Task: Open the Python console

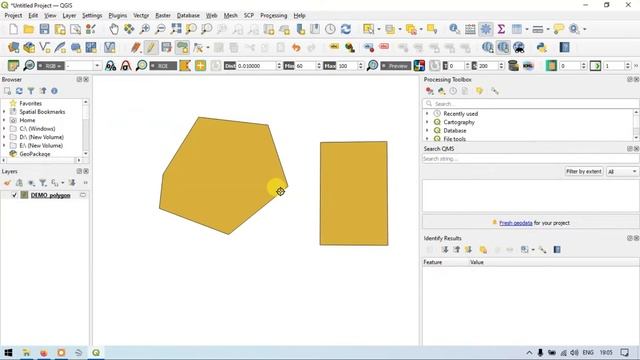Action: (542, 47)
